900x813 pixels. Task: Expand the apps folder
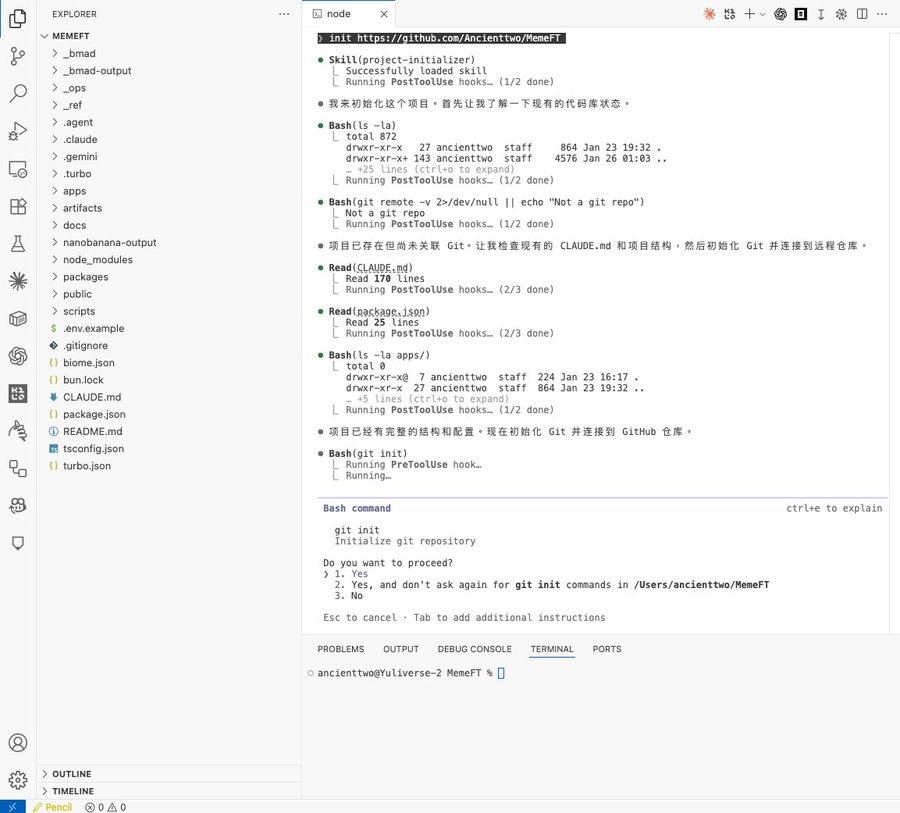click(x=169, y=191)
